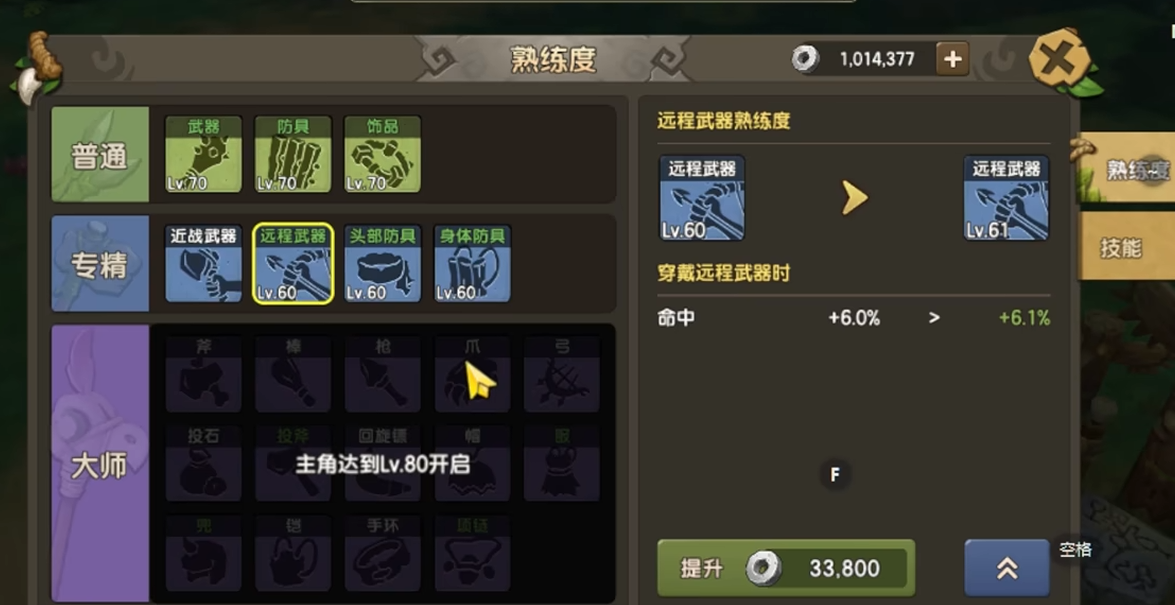Image resolution: width=1175 pixels, height=605 pixels.
Task: Select the 大师 category label
Action: coord(100,465)
